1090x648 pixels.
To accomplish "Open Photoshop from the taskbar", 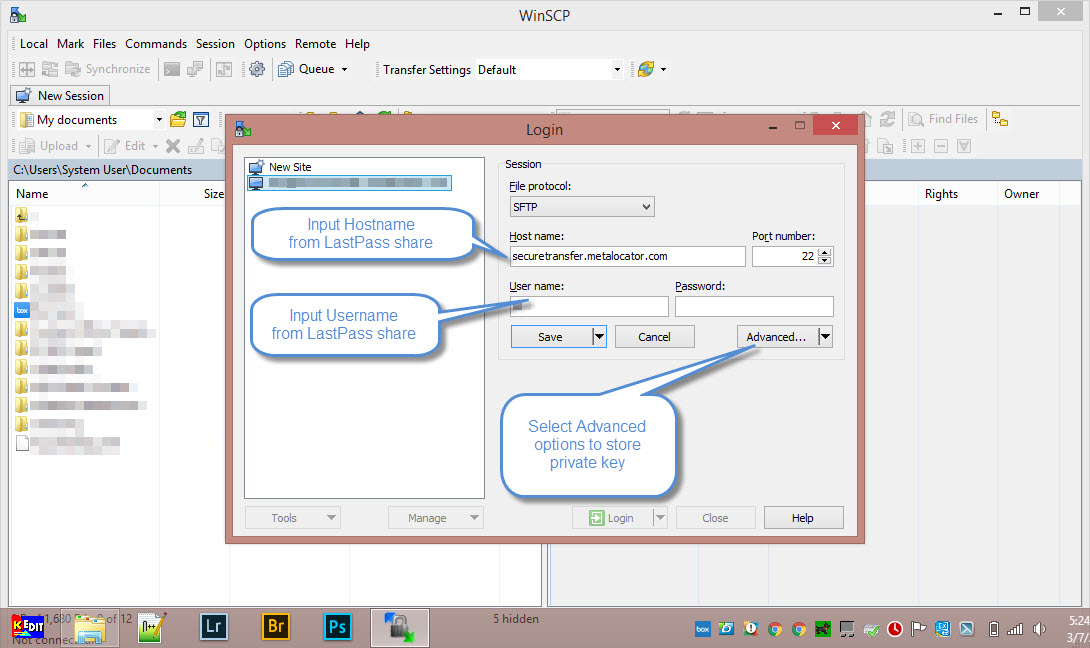I will [x=337, y=627].
